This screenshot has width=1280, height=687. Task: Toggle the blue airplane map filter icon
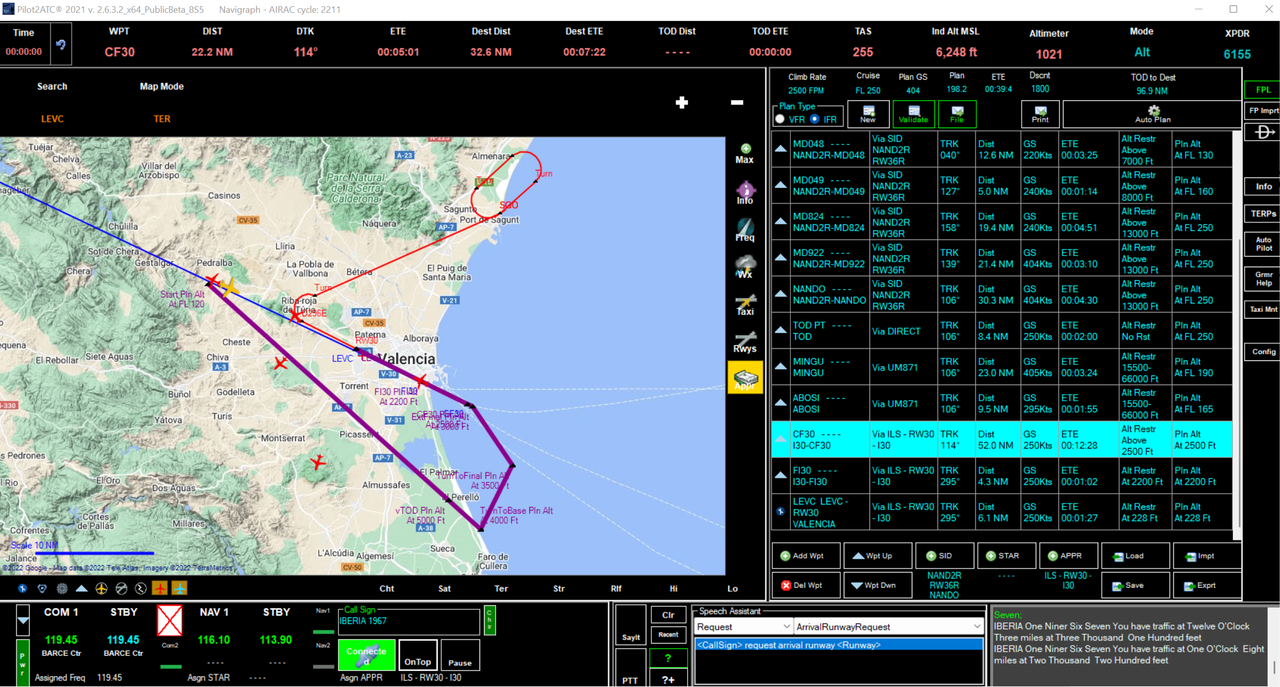(x=180, y=588)
